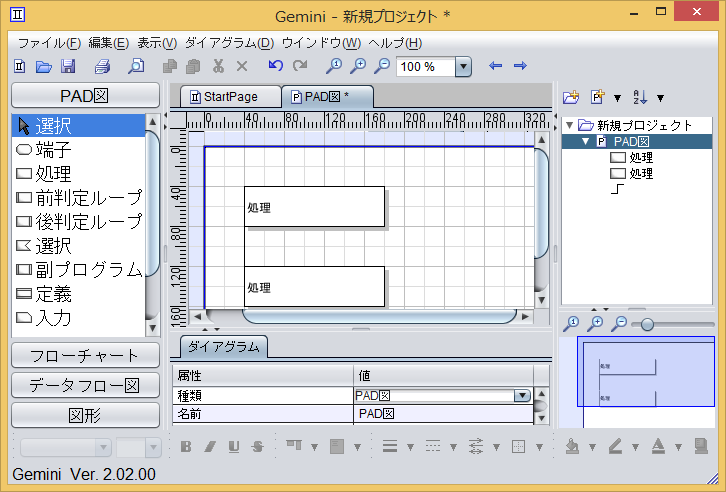Open the font size combo box

click(x=138, y=448)
